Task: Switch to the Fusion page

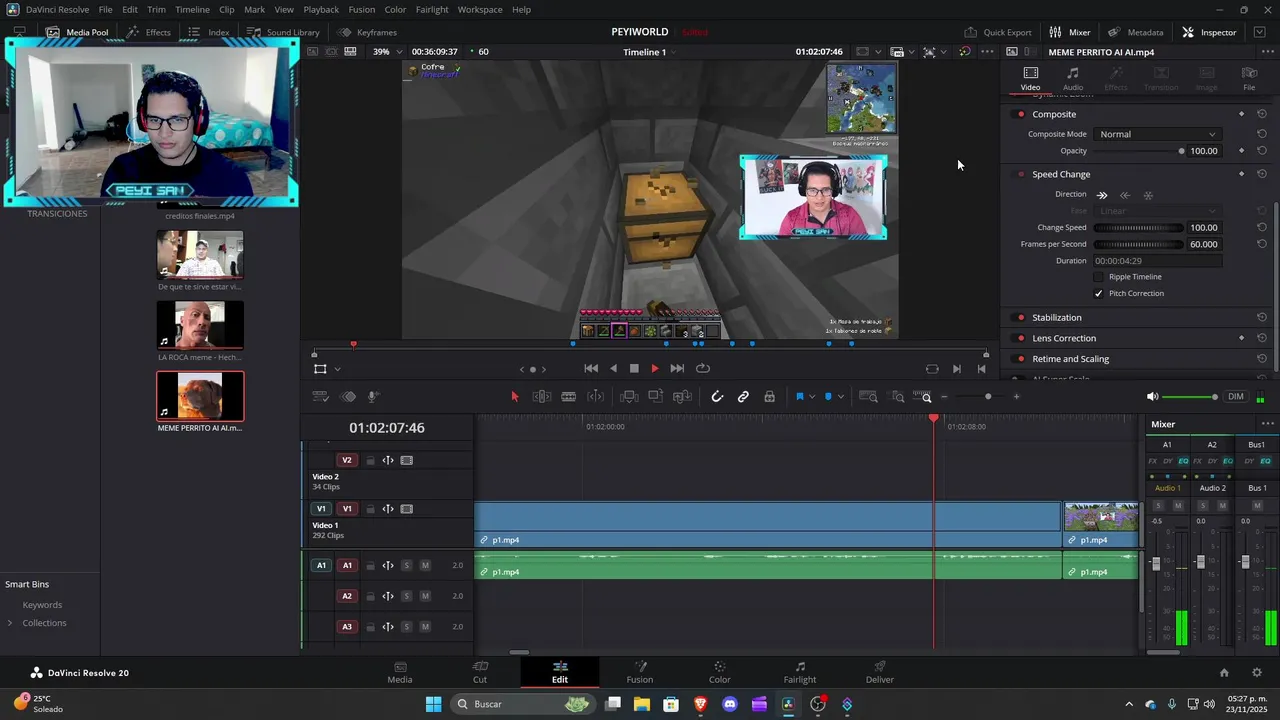Action: coord(640,671)
